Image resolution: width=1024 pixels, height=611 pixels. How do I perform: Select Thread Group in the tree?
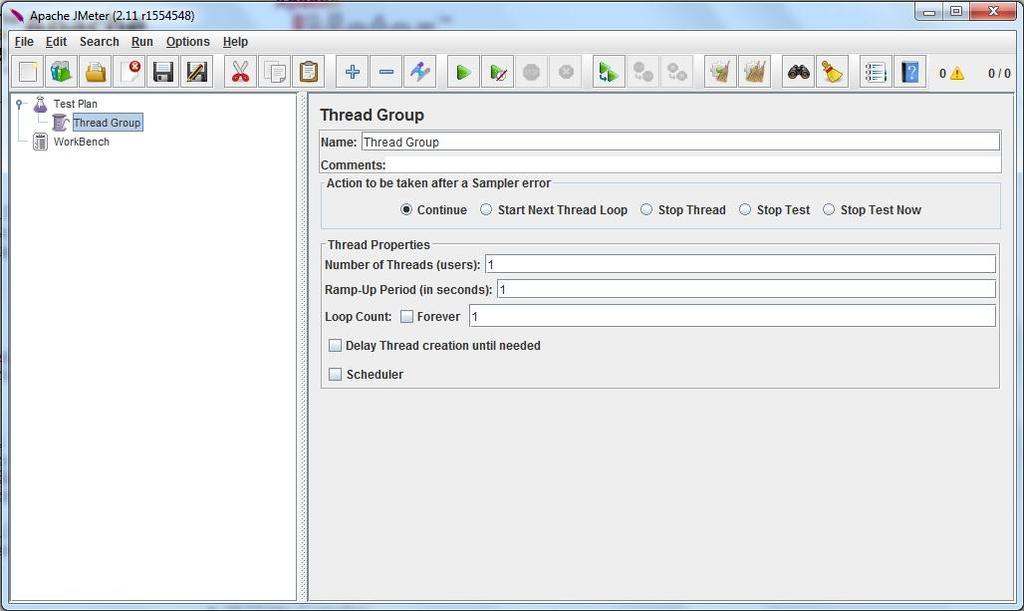107,123
